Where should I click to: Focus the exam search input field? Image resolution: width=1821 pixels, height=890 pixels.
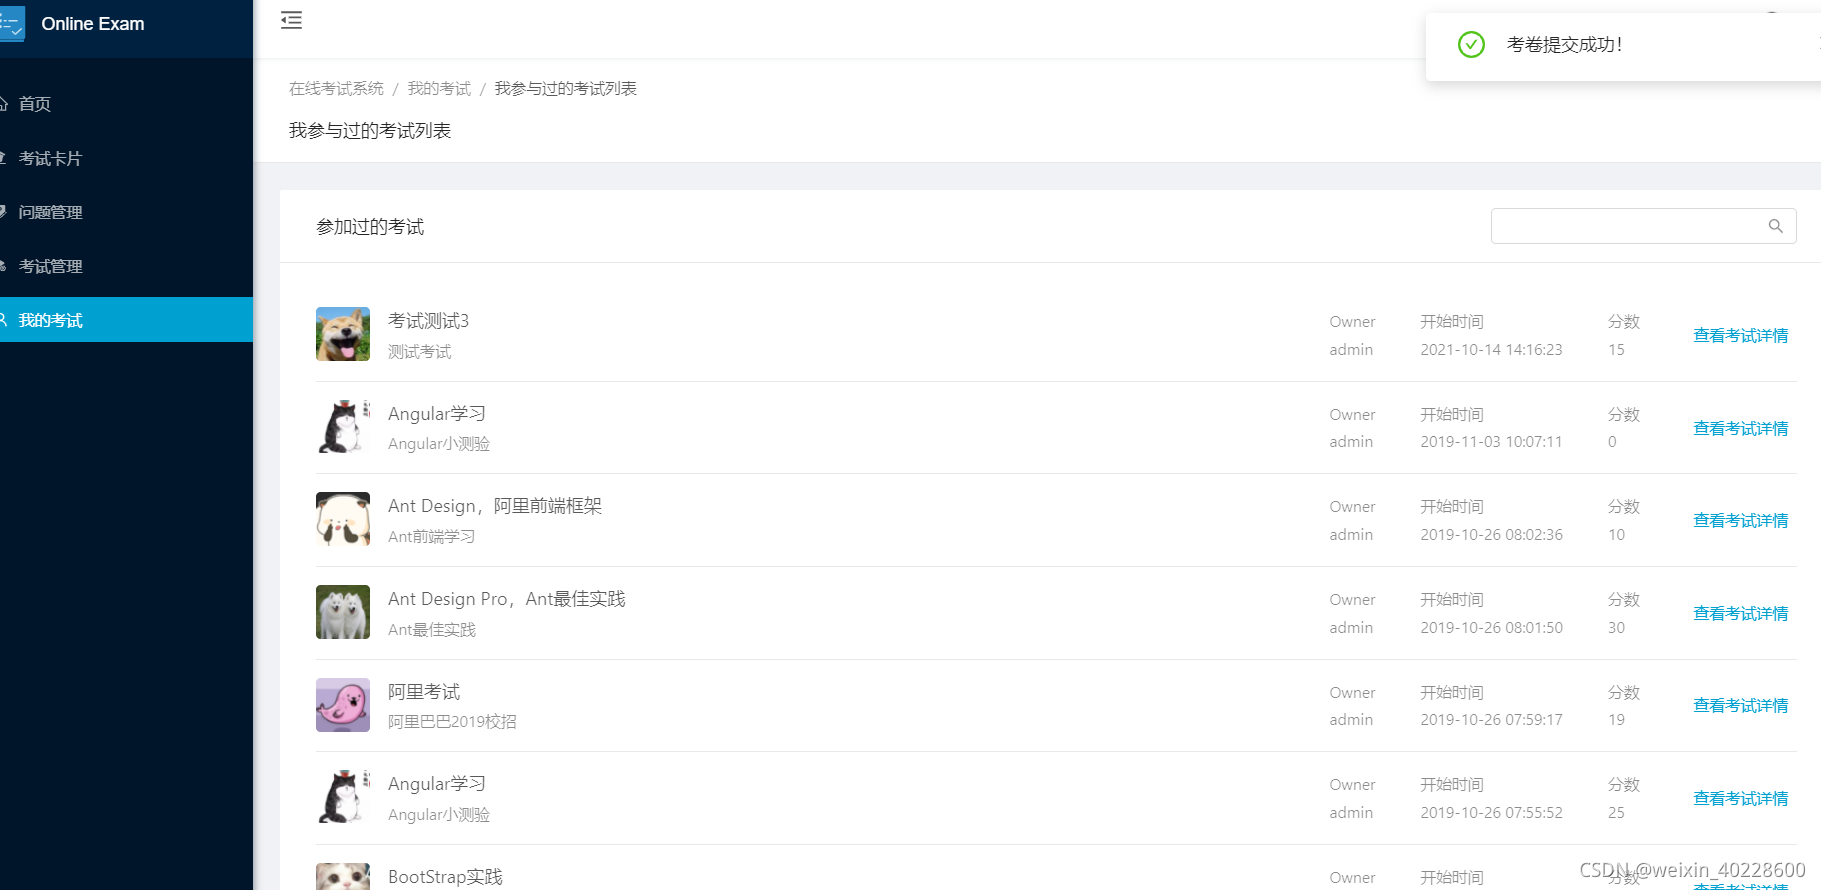[1643, 226]
